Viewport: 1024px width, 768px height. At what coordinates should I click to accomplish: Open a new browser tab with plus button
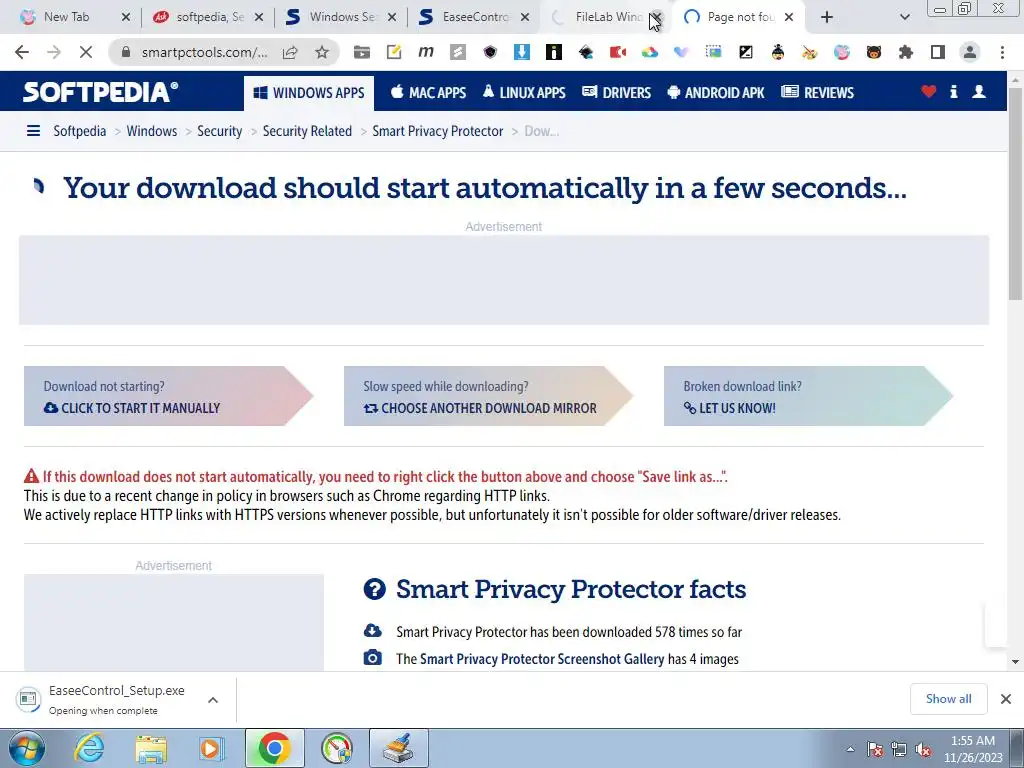pyautogui.click(x=827, y=17)
